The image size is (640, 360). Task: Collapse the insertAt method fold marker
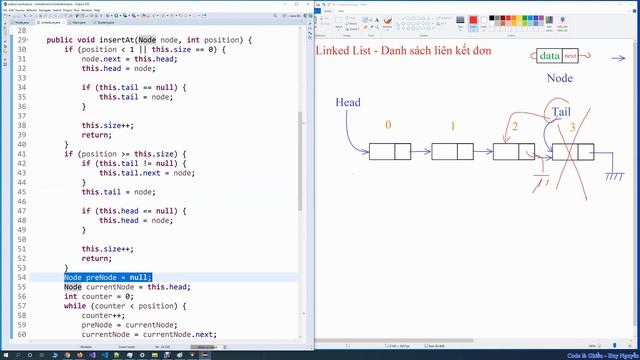27,40
